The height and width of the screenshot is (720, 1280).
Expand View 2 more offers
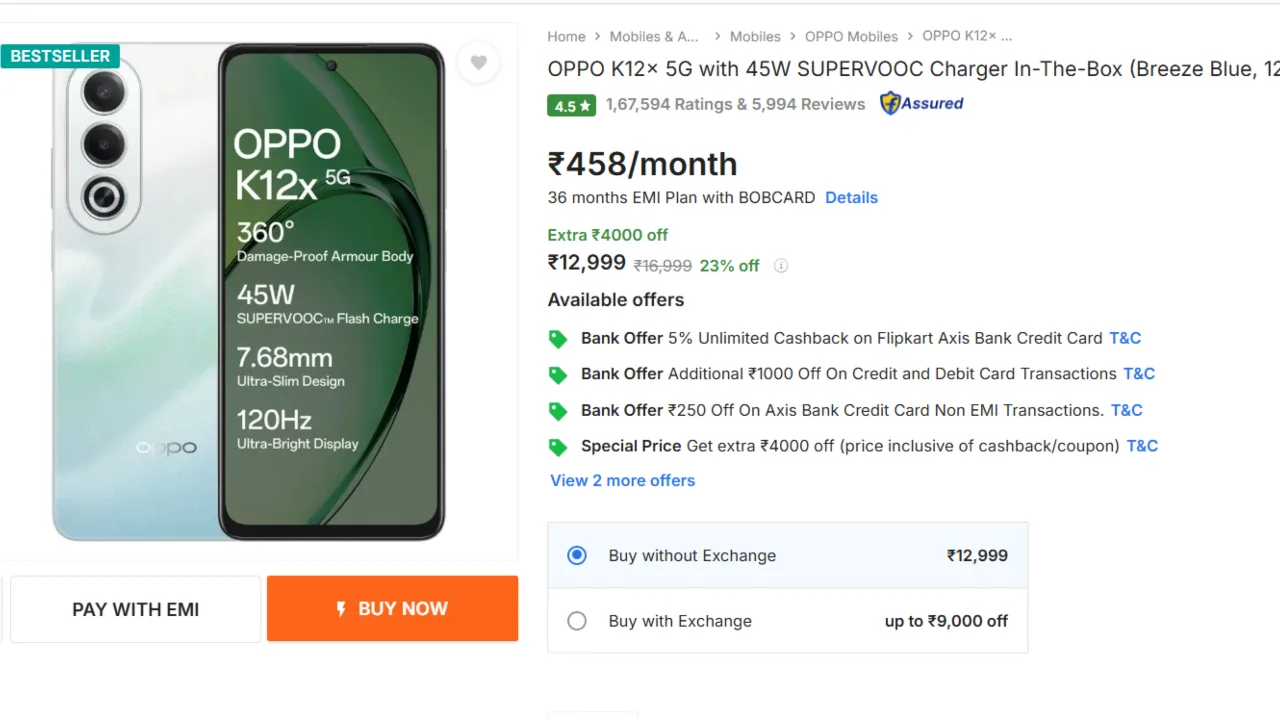(x=622, y=480)
